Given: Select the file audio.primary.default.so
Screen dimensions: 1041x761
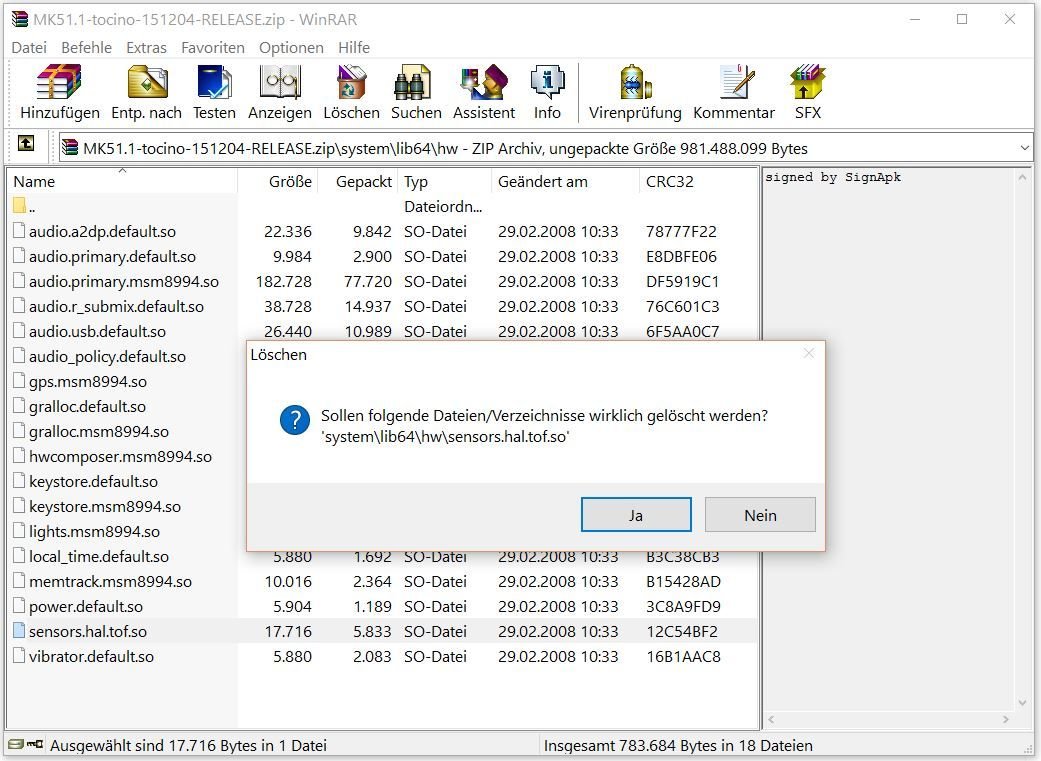Looking at the screenshot, I should (112, 256).
